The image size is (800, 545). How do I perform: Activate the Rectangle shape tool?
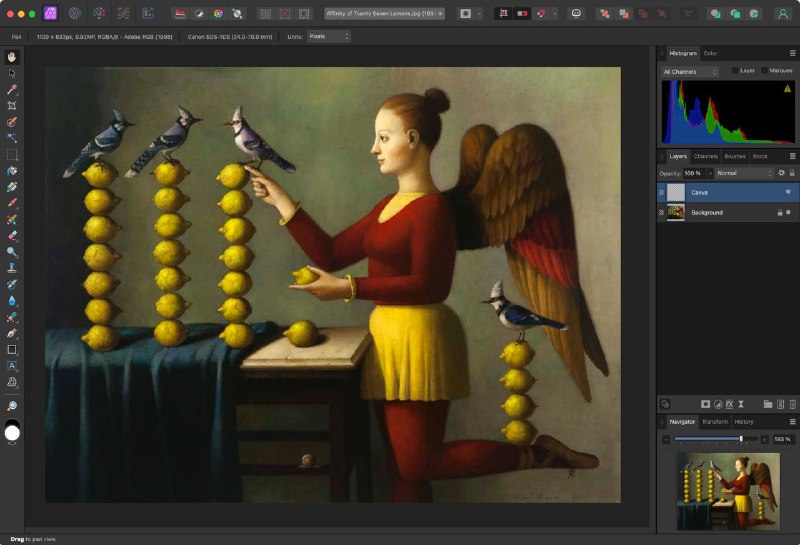[12, 350]
